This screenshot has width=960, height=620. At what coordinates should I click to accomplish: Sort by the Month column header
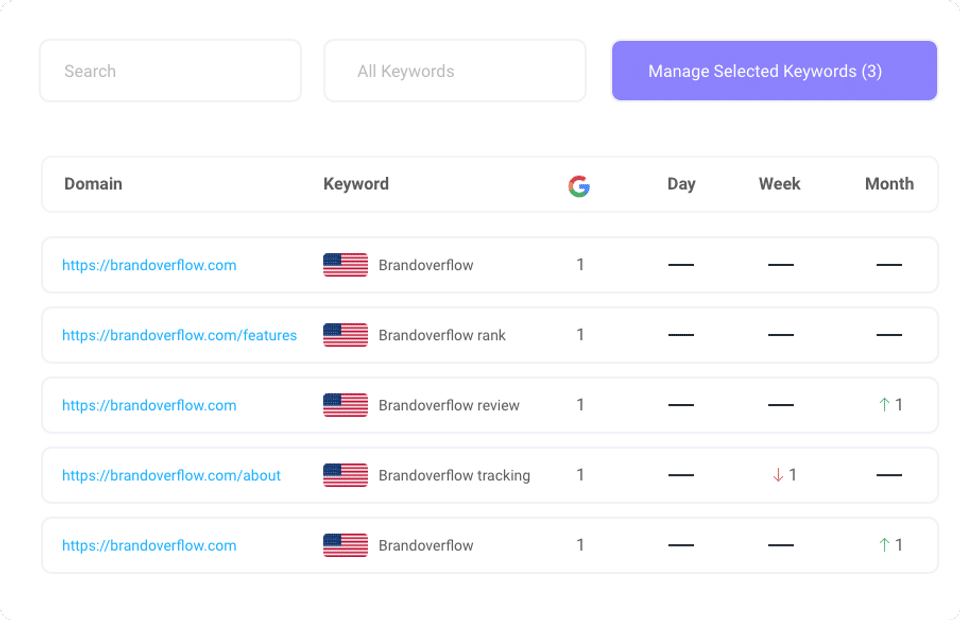pyautogui.click(x=889, y=184)
